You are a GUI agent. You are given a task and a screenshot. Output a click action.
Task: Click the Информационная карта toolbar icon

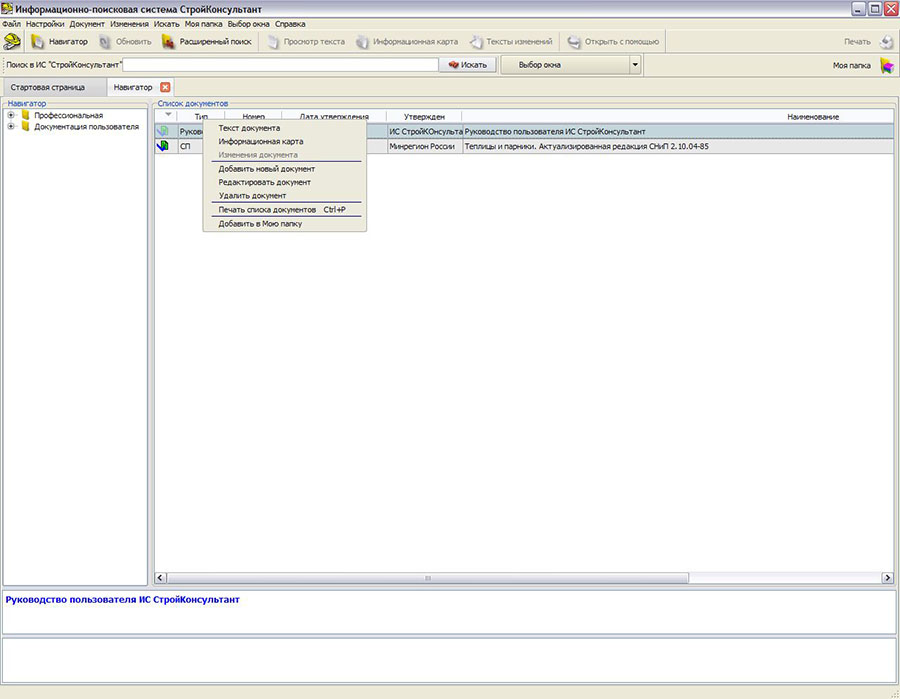click(x=362, y=42)
